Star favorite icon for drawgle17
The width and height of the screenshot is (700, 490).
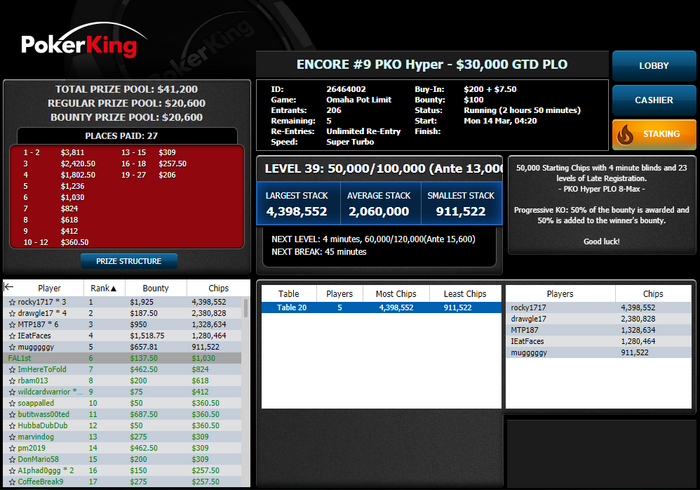pyautogui.click(x=12, y=313)
